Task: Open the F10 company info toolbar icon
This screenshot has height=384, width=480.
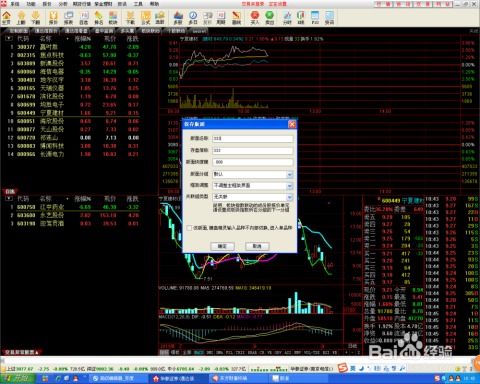Action: pyautogui.click(x=315, y=17)
